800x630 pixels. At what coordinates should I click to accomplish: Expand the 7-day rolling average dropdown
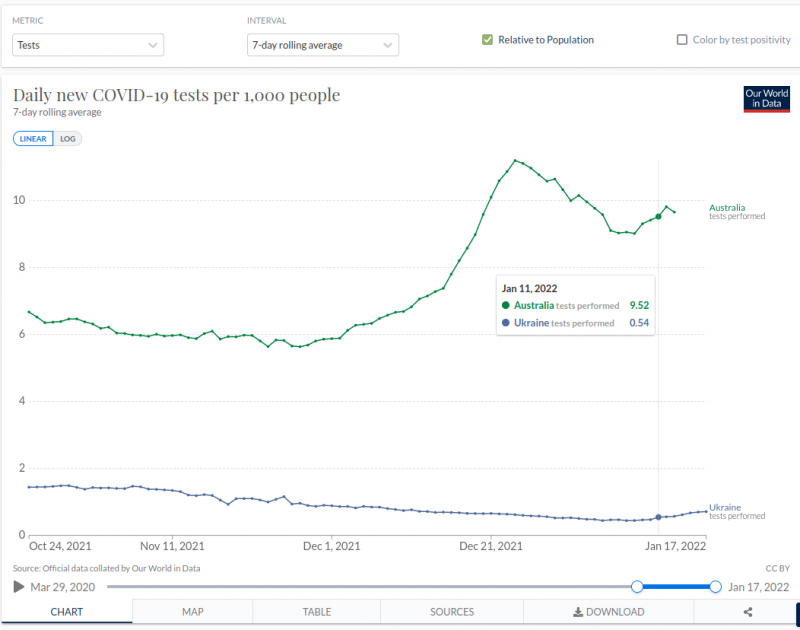click(x=322, y=45)
